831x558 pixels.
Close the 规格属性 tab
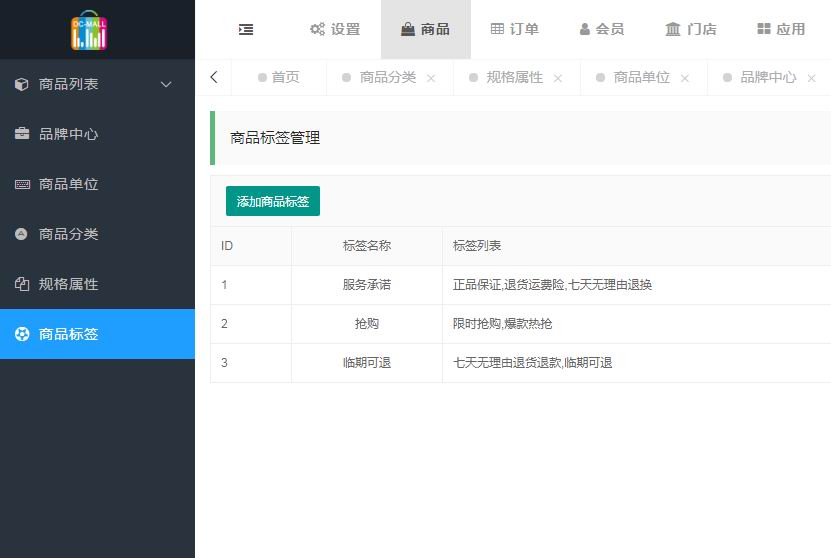[x=558, y=78]
